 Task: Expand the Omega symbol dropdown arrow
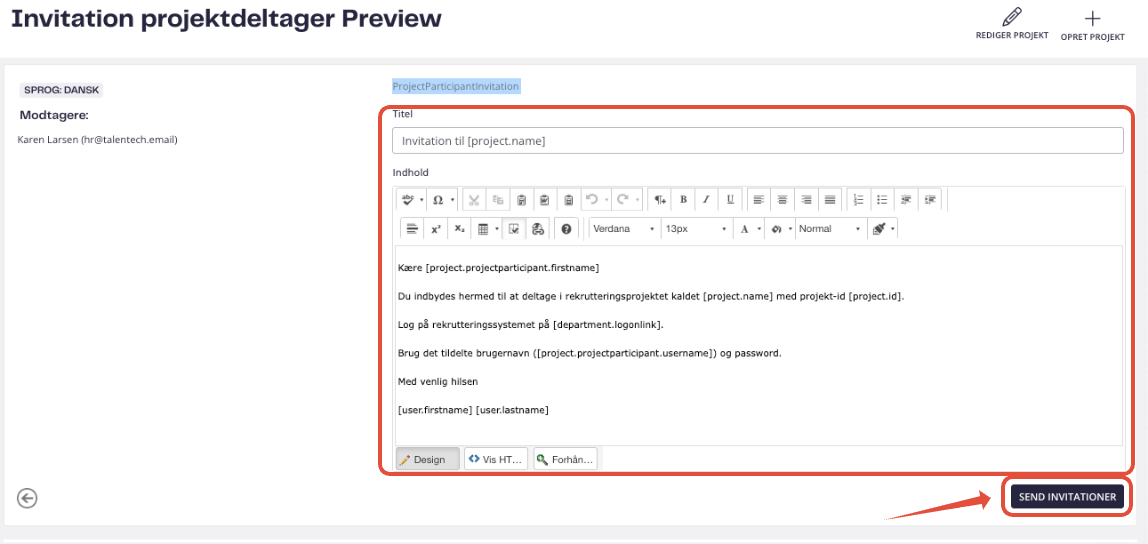(452, 199)
